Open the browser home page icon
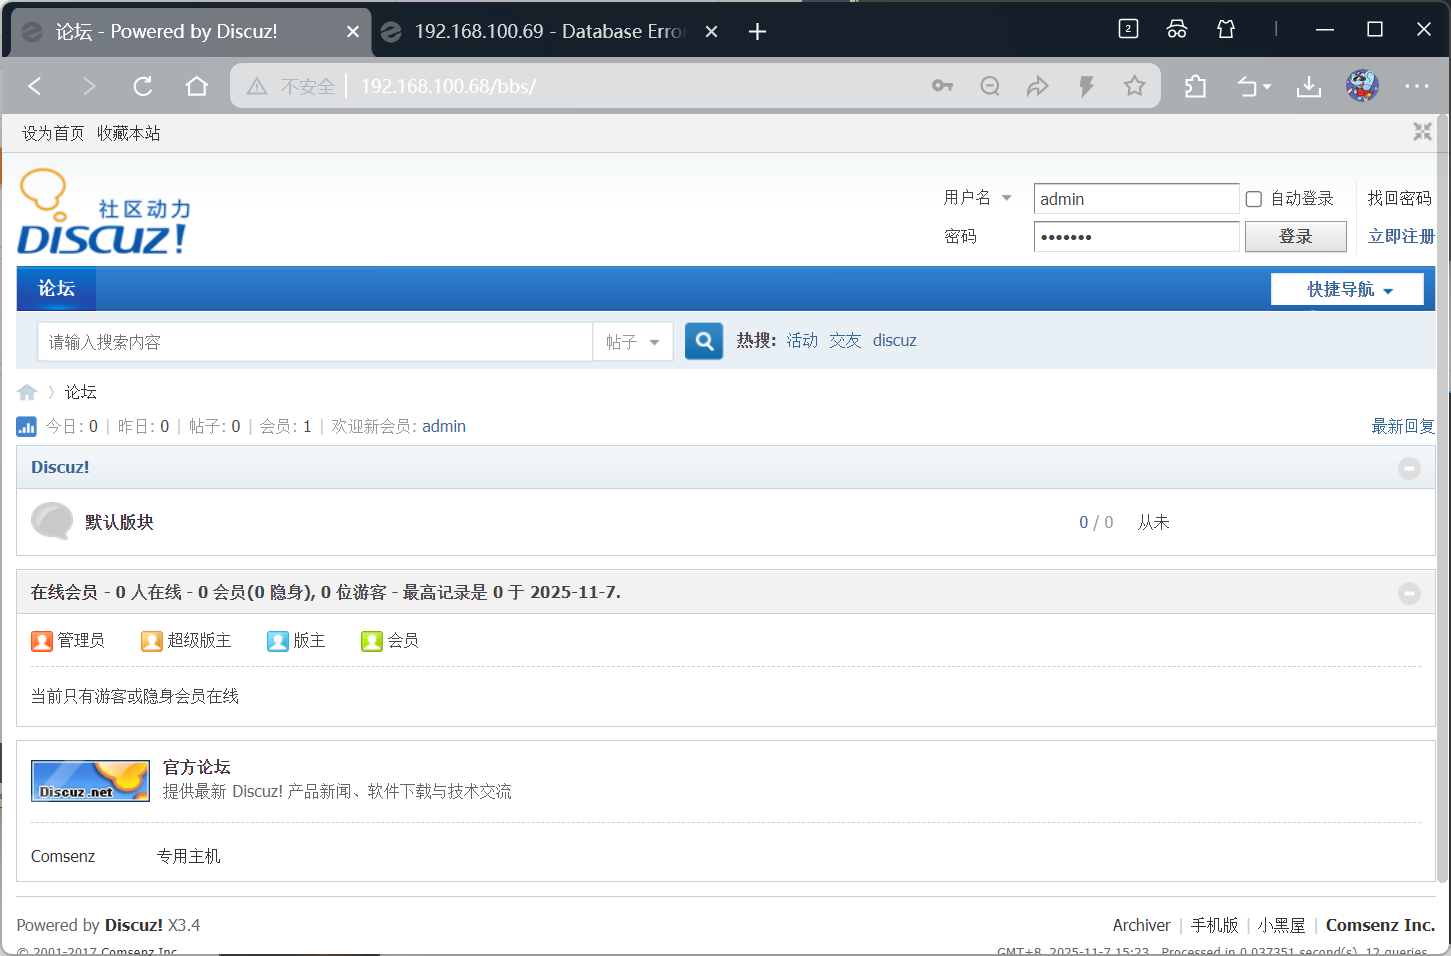Image resolution: width=1451 pixels, height=956 pixels. click(197, 86)
